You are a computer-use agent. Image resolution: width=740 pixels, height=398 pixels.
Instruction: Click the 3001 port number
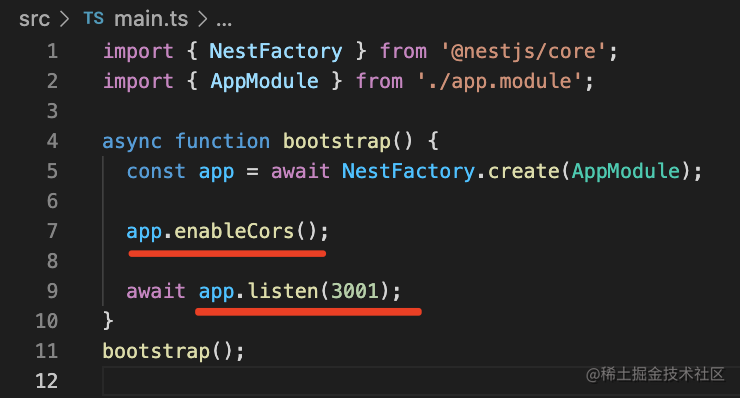[x=354, y=291]
